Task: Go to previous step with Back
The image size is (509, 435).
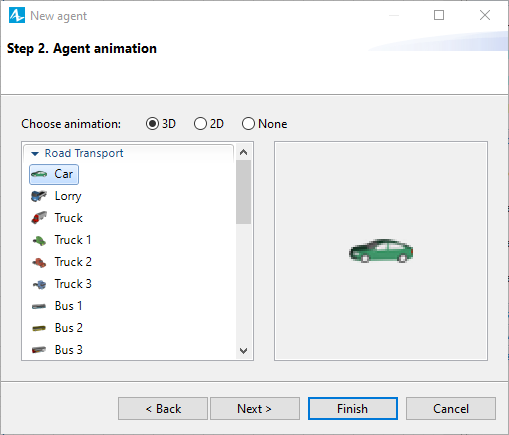Action: pos(163,408)
